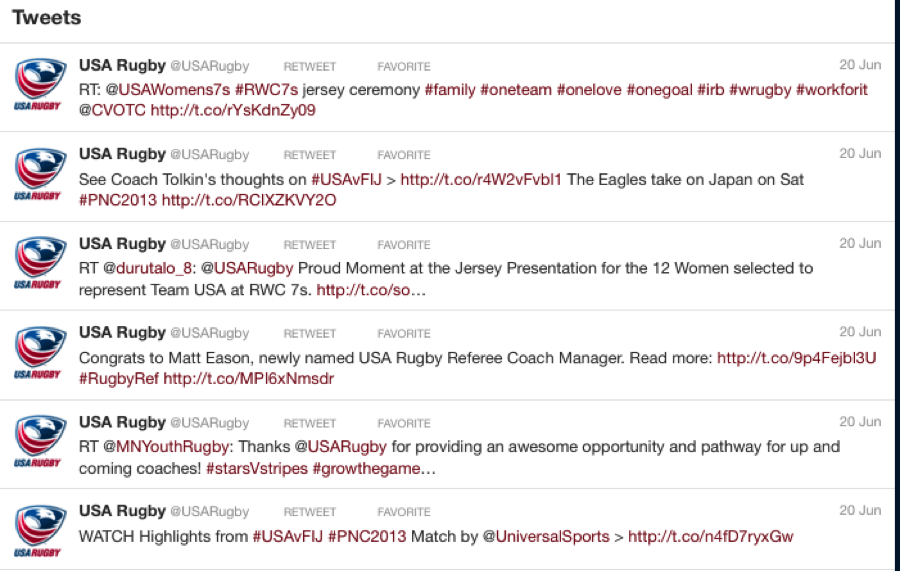The width and height of the screenshot is (900, 572).
Task: Select avatar next to Matt Eason tweet
Action: click(x=40, y=351)
